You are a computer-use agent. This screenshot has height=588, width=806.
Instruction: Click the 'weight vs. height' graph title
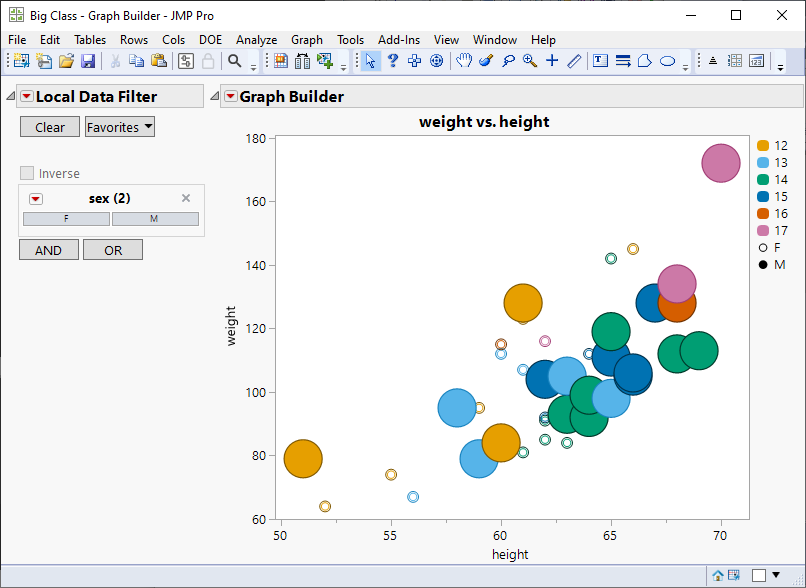[484, 122]
